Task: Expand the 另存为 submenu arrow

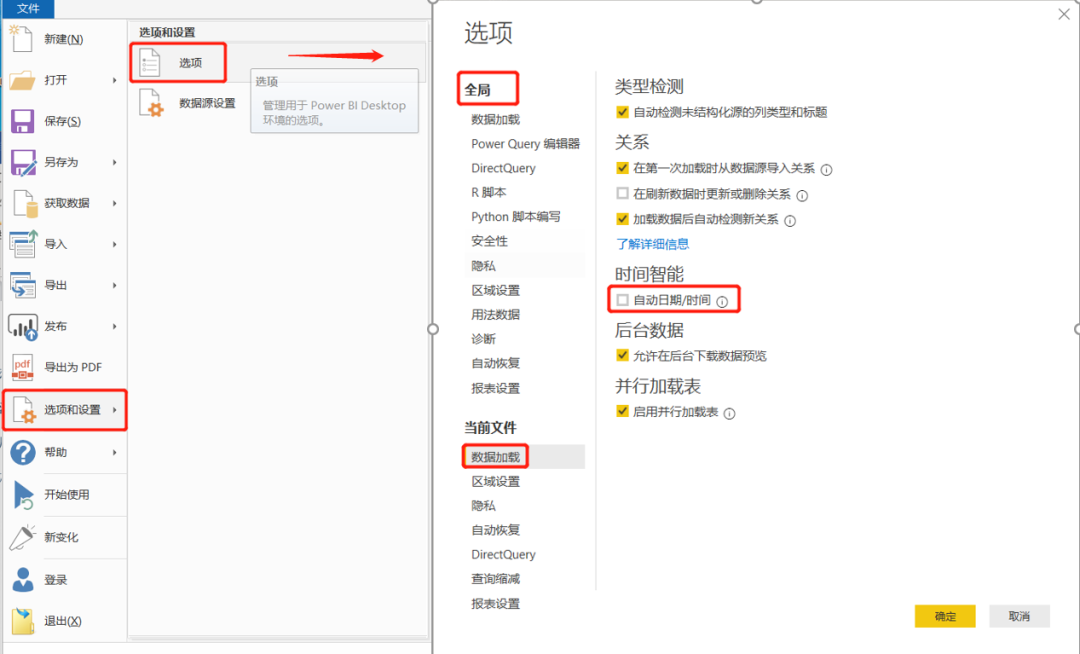Action: tap(114, 162)
